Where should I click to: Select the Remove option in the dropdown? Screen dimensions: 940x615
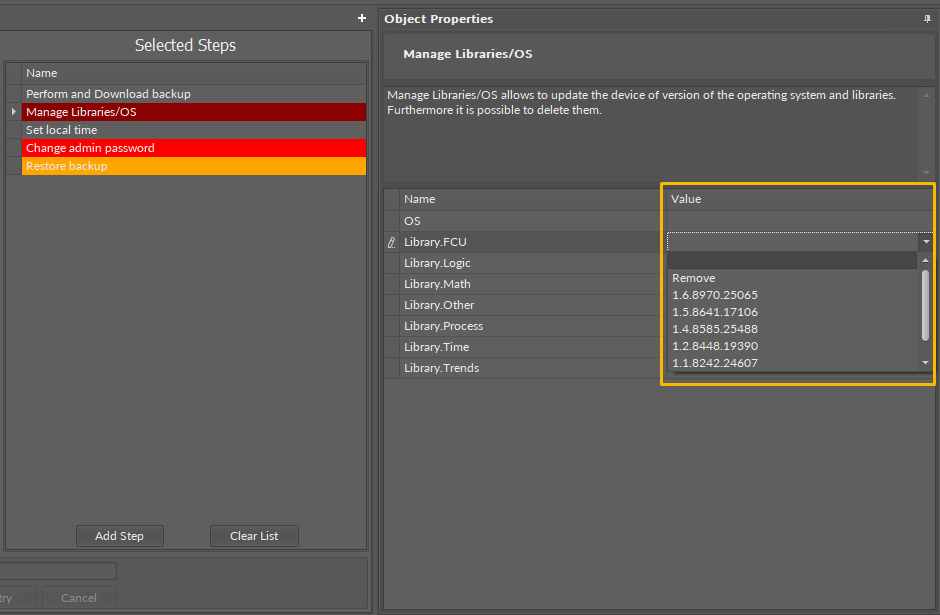pos(694,278)
